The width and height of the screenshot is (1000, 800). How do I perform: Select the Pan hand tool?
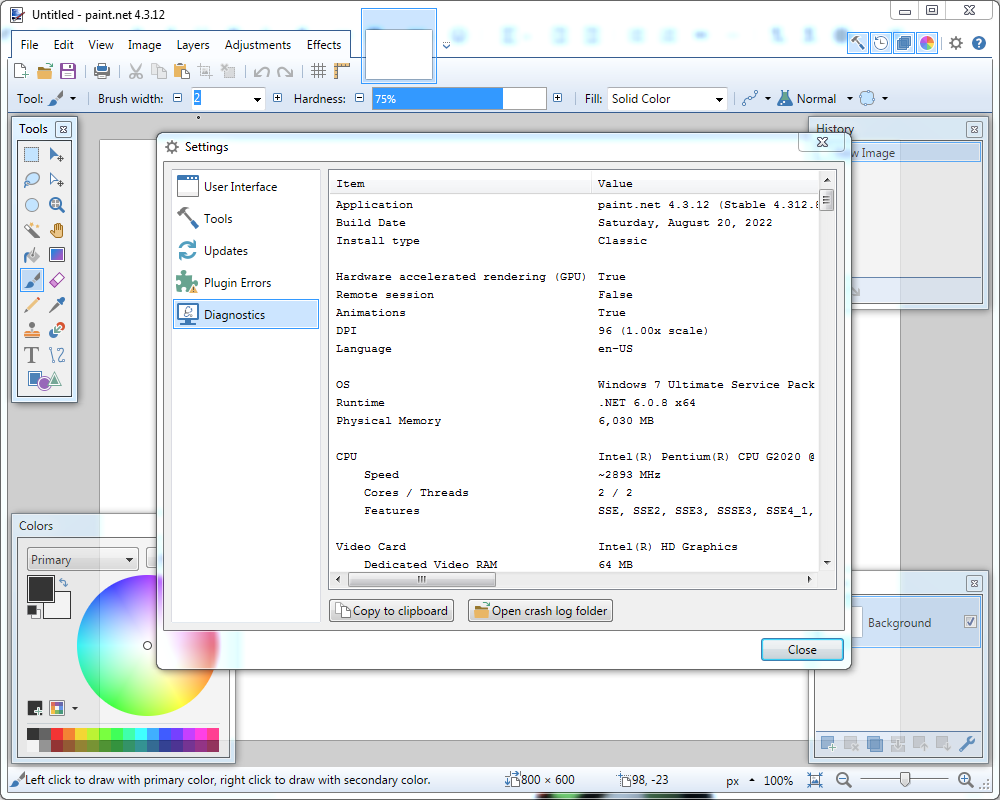click(x=57, y=230)
